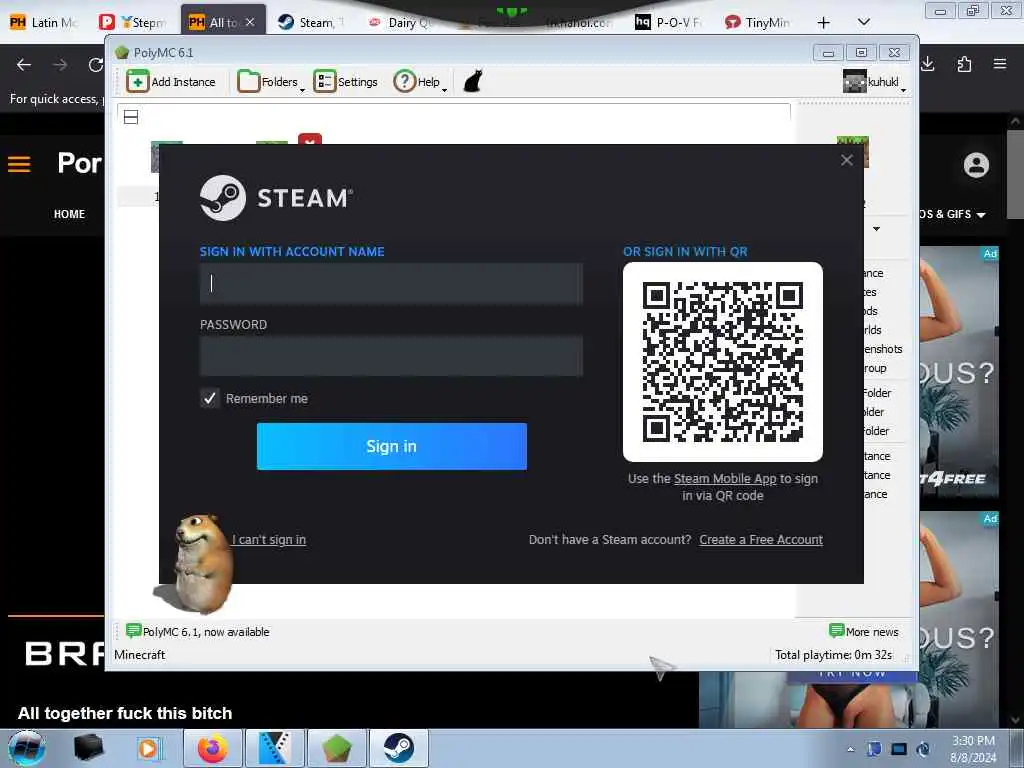The image size is (1024, 768).
Task: Click the PolyMC window title icon
Action: (x=121, y=53)
